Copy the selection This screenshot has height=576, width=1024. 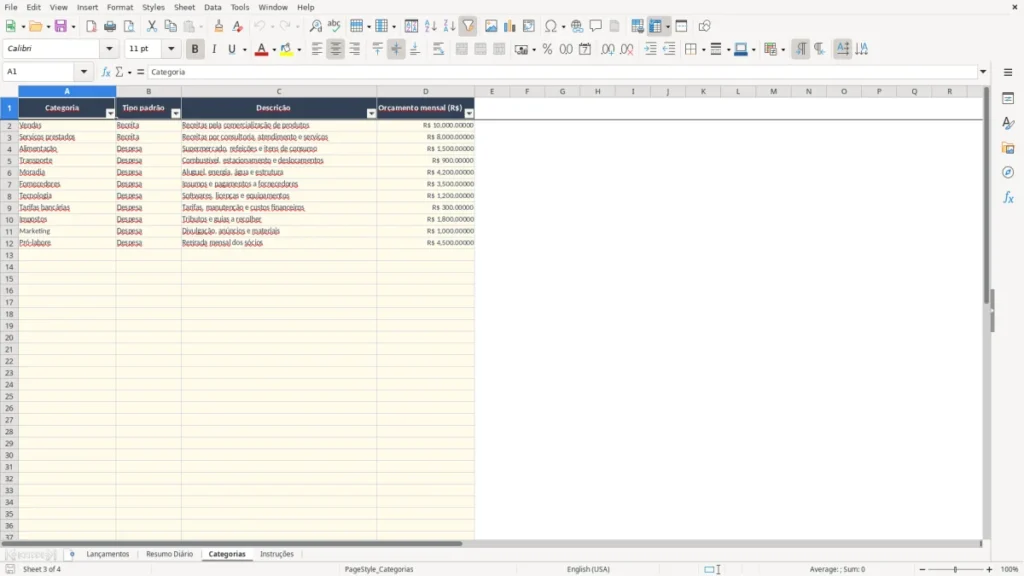tap(170, 26)
